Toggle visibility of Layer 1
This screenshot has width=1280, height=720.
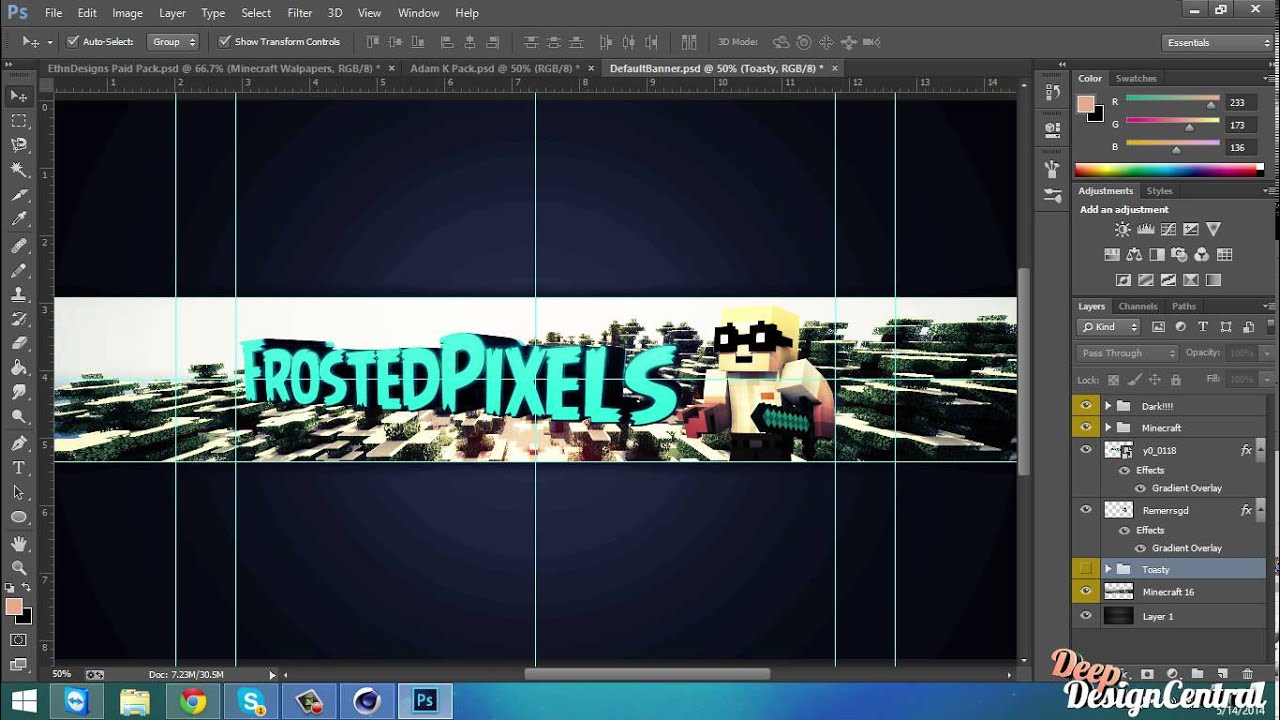(x=1085, y=616)
